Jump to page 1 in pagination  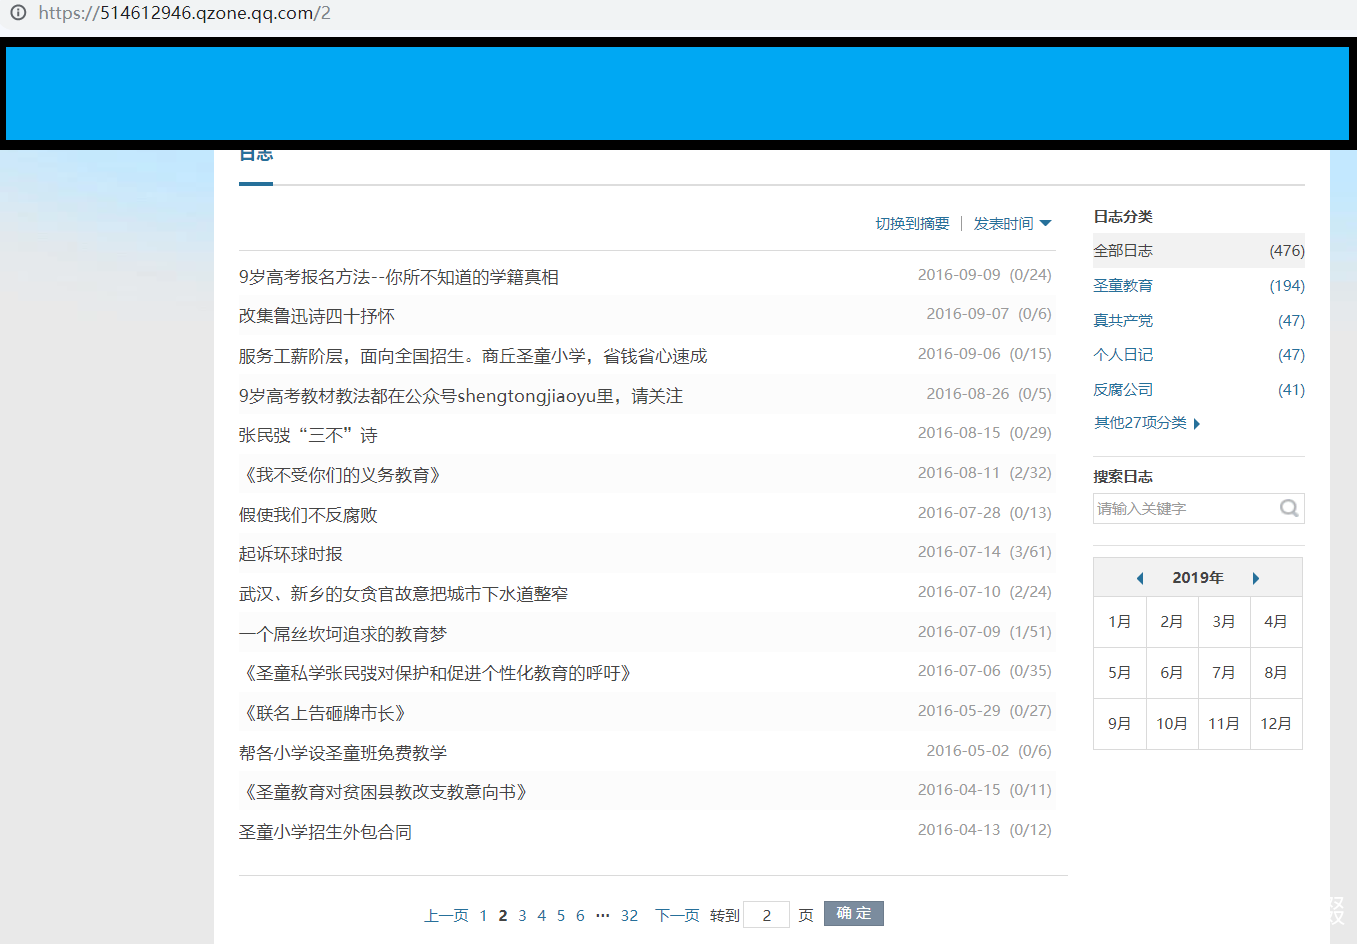(x=484, y=915)
